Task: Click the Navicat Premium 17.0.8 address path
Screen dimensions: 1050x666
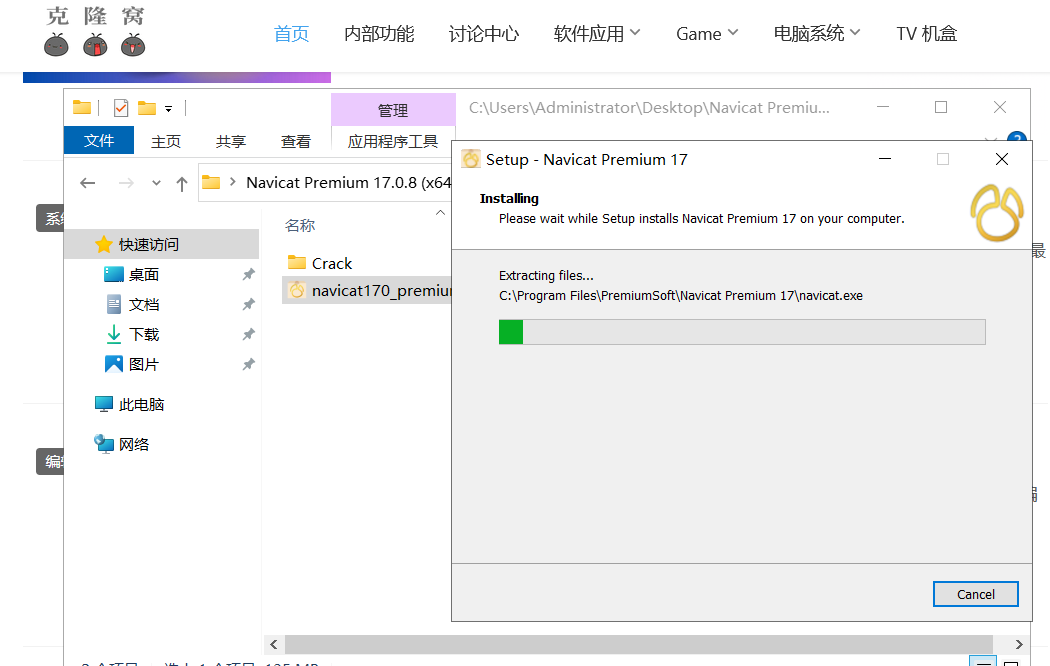Action: click(348, 182)
